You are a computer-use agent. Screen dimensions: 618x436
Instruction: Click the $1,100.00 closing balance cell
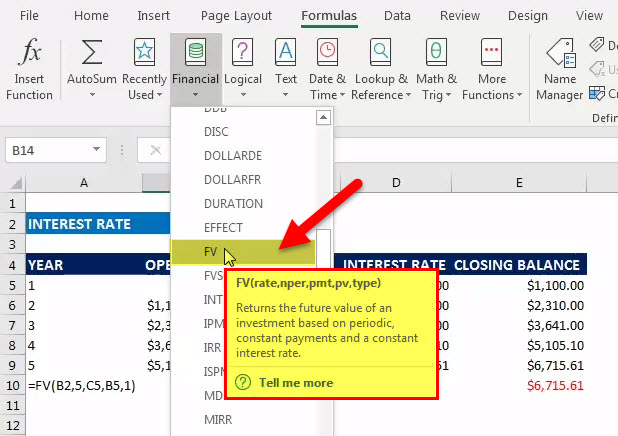pos(519,285)
